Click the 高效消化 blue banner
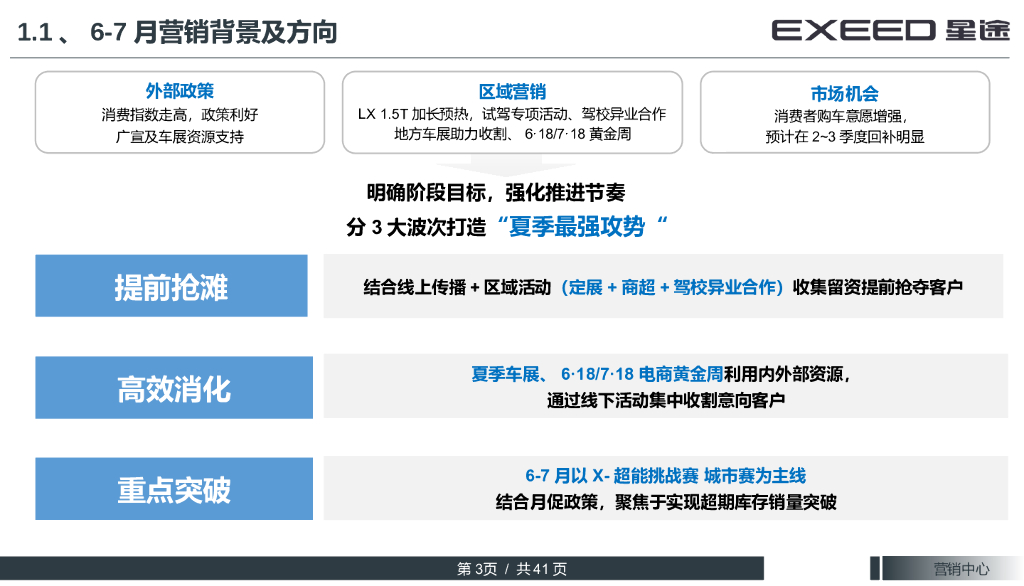This screenshot has width=1024, height=586. 173,387
